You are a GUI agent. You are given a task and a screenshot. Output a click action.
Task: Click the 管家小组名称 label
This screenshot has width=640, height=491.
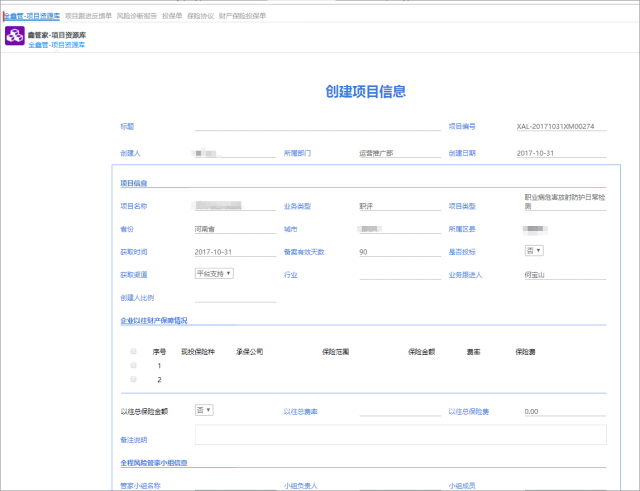pyautogui.click(x=140, y=486)
